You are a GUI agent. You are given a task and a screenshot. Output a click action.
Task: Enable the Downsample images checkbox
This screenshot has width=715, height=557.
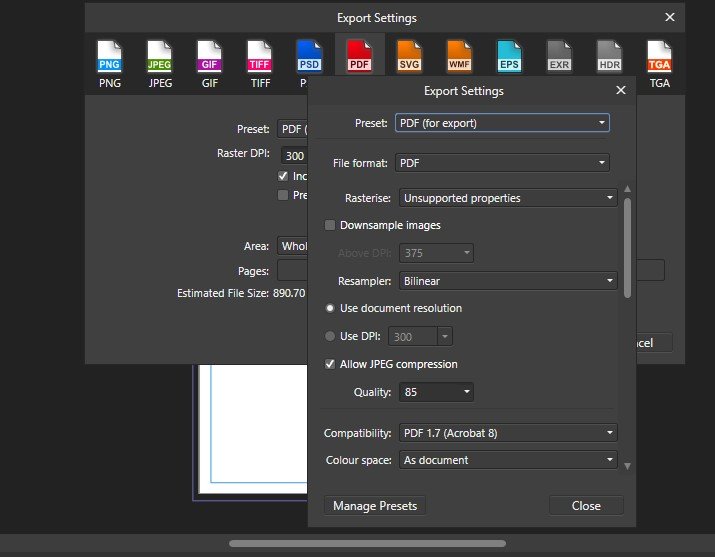click(330, 226)
